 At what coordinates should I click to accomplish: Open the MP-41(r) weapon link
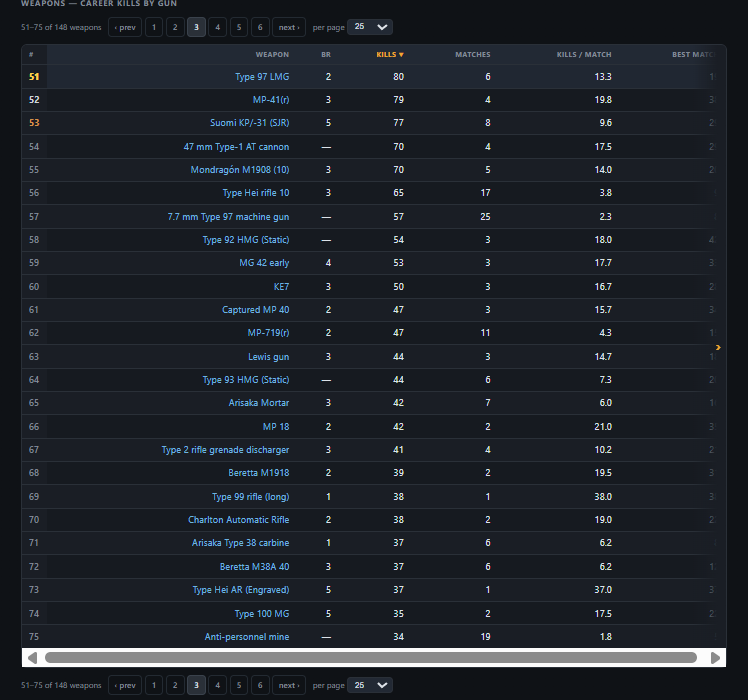point(270,100)
